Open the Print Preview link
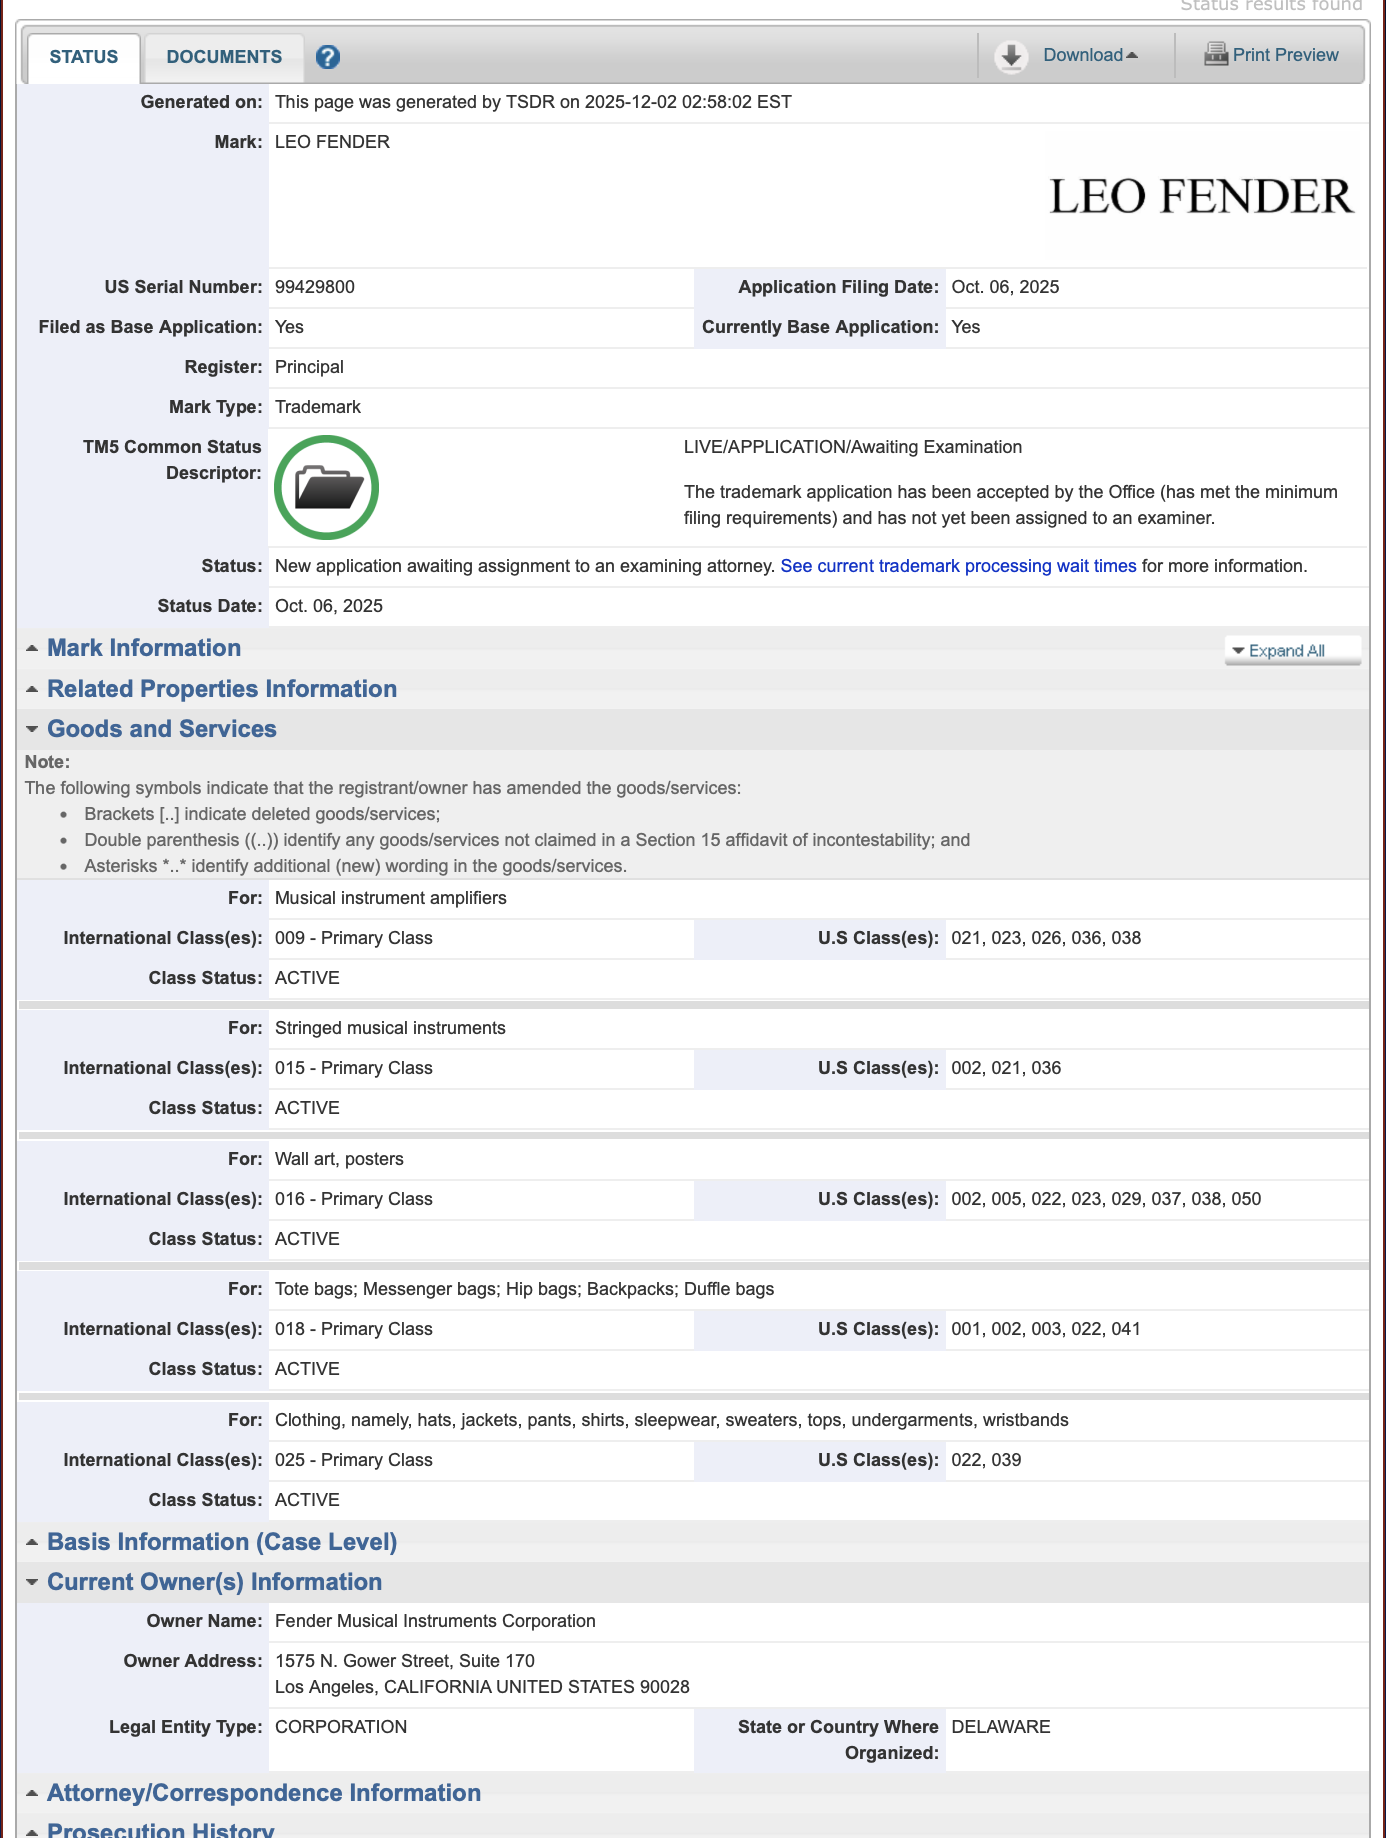Screen dimensions: 1386x1838 (x=1285, y=55)
